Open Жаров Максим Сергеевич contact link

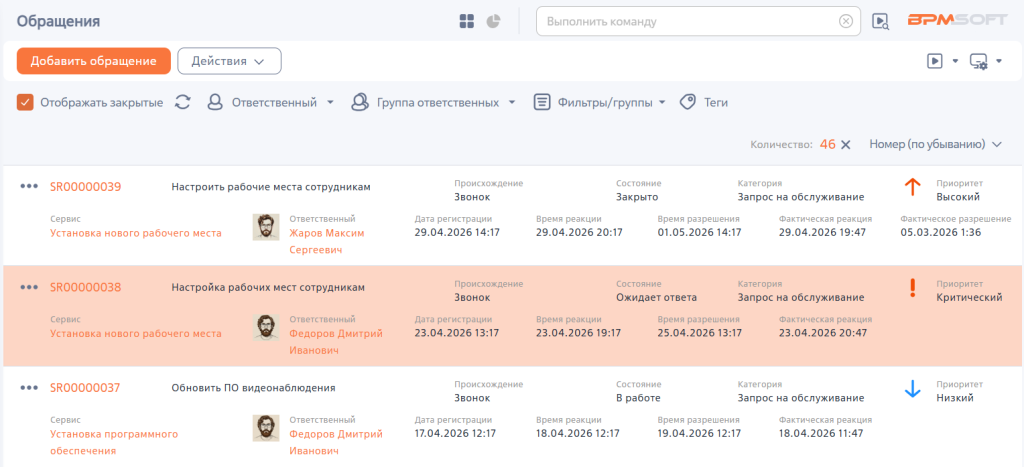(x=327, y=242)
